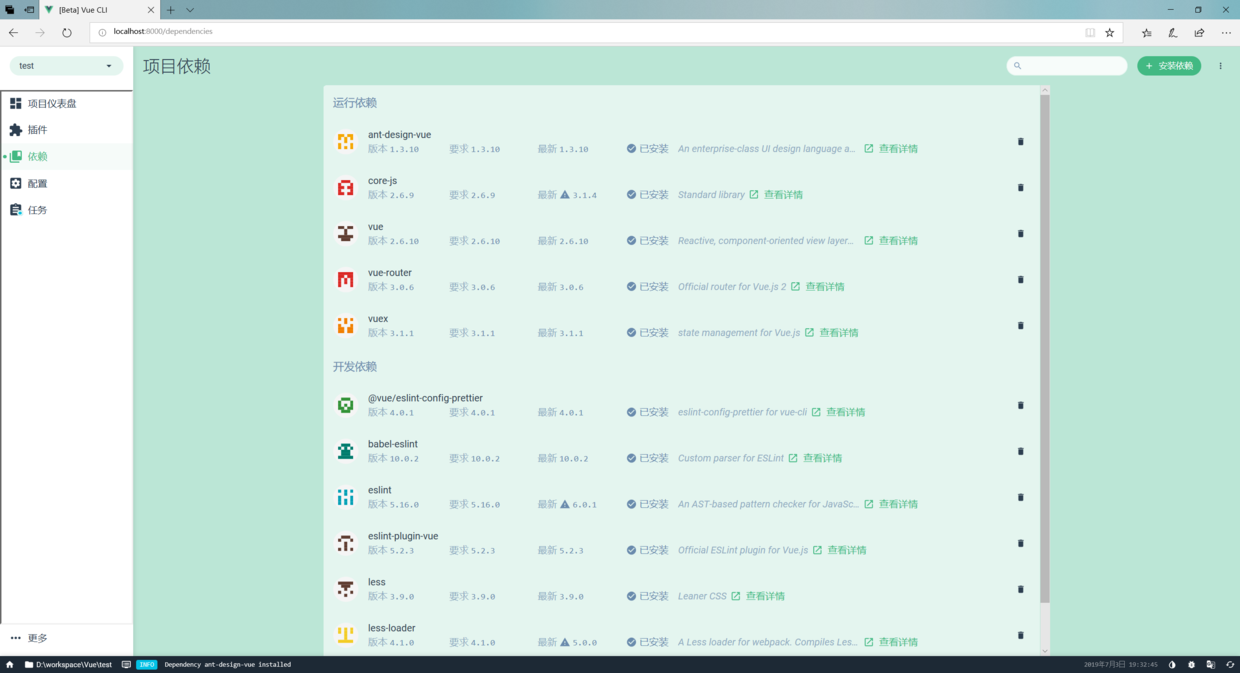Screen dimensions: 1240x673
Task: Click the 运行依赖 section heading
Action: click(355, 103)
